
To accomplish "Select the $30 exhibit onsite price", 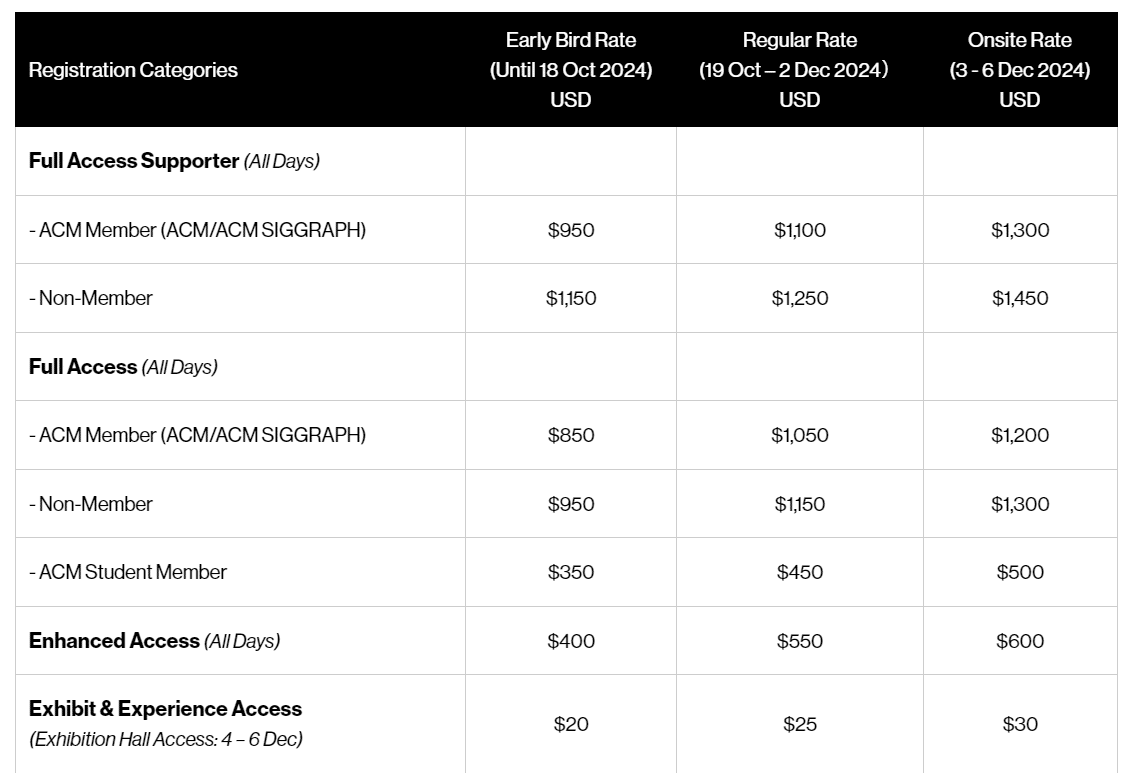I will point(1020,724).
